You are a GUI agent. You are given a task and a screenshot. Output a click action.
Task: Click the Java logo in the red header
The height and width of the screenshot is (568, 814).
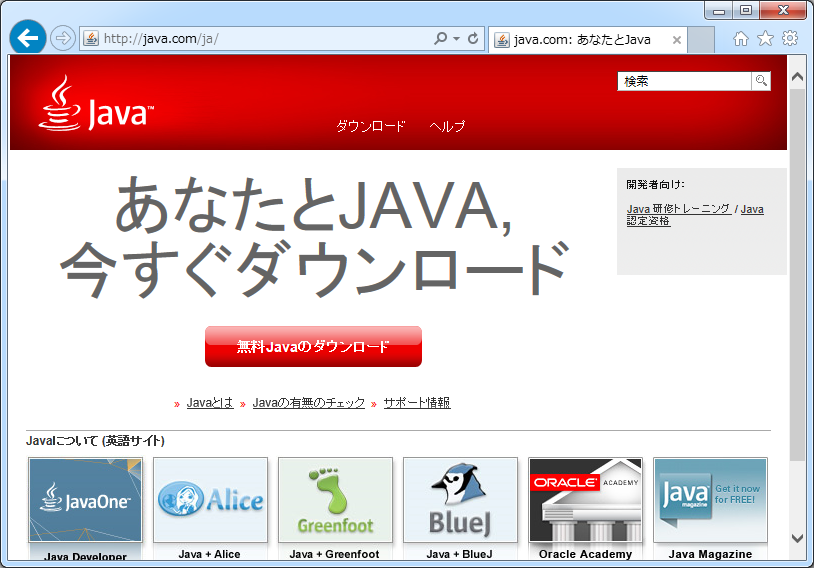click(x=96, y=103)
